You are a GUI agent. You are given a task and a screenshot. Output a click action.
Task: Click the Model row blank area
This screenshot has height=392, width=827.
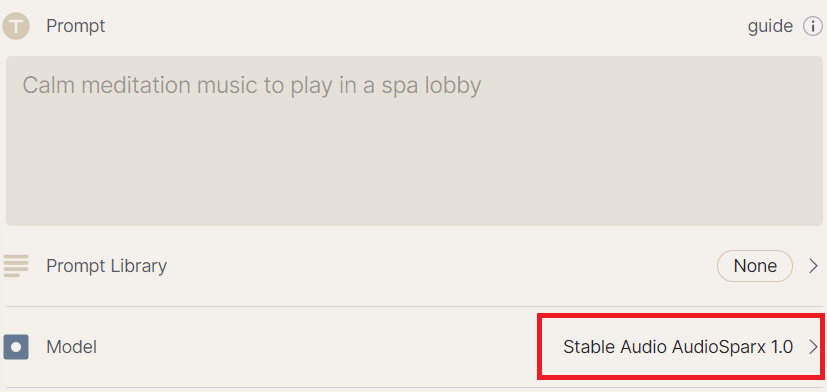[316, 347]
